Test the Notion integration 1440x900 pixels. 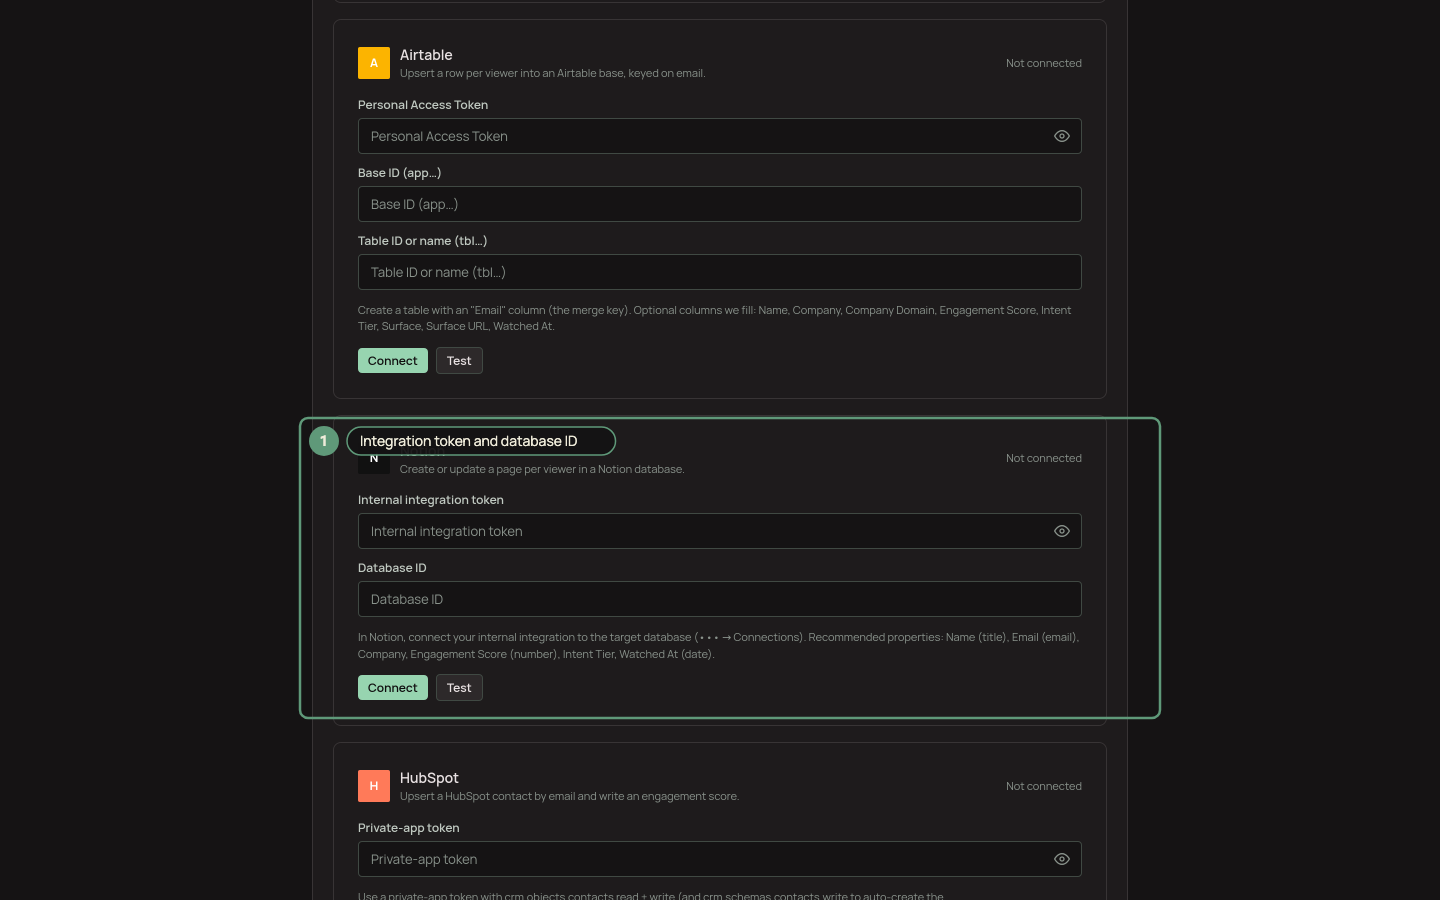[x=459, y=688]
